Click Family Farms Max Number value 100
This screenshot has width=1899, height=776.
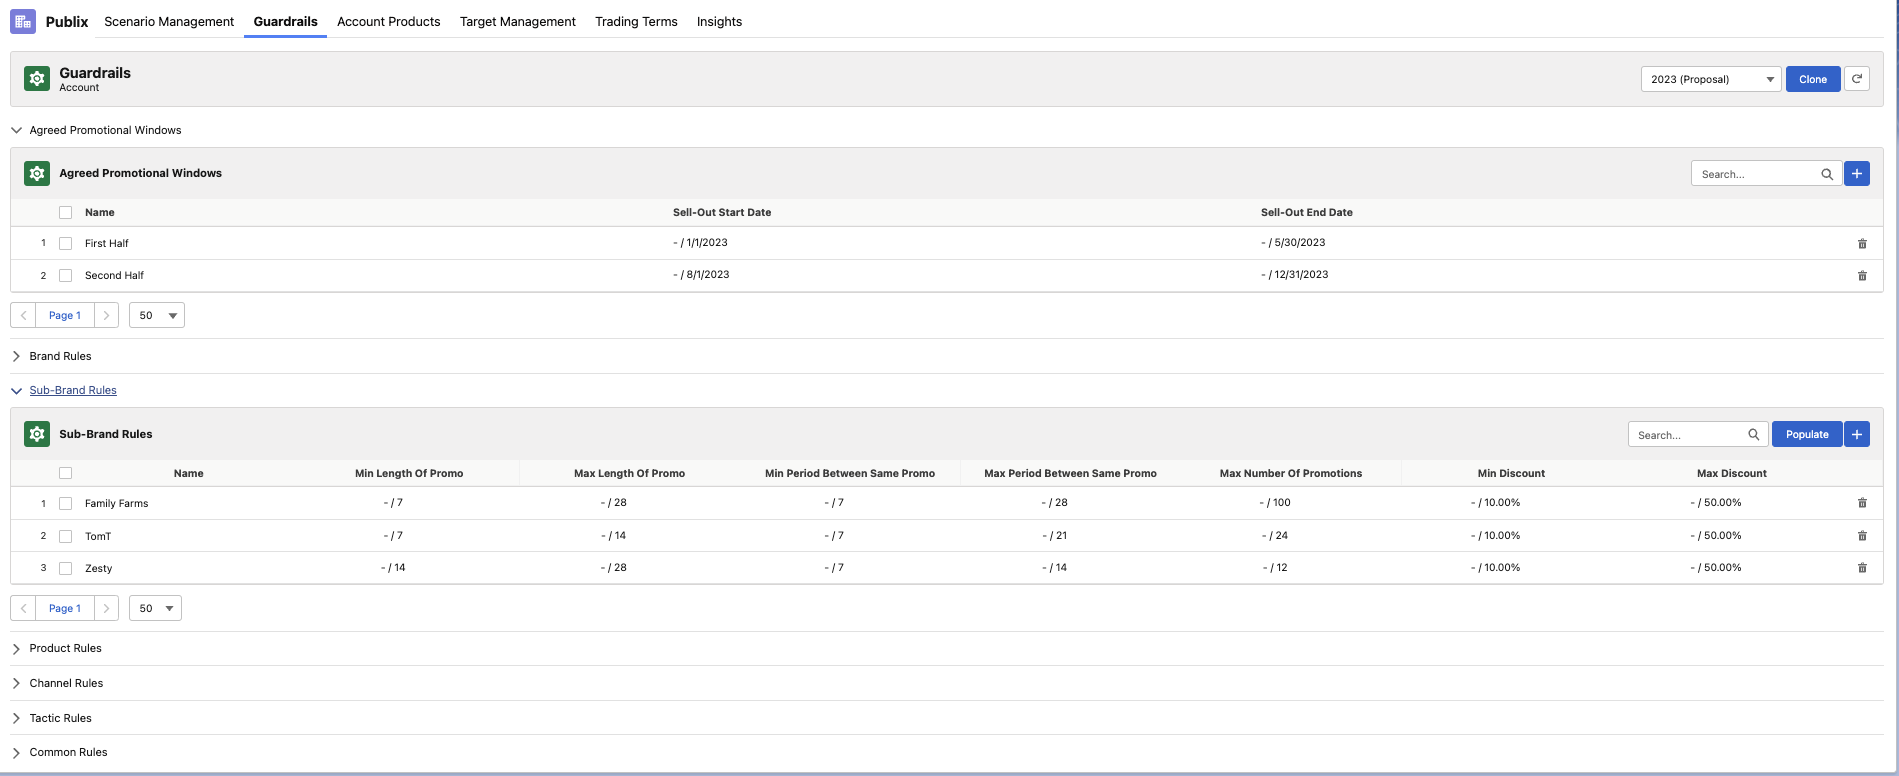pyautogui.click(x=1275, y=502)
